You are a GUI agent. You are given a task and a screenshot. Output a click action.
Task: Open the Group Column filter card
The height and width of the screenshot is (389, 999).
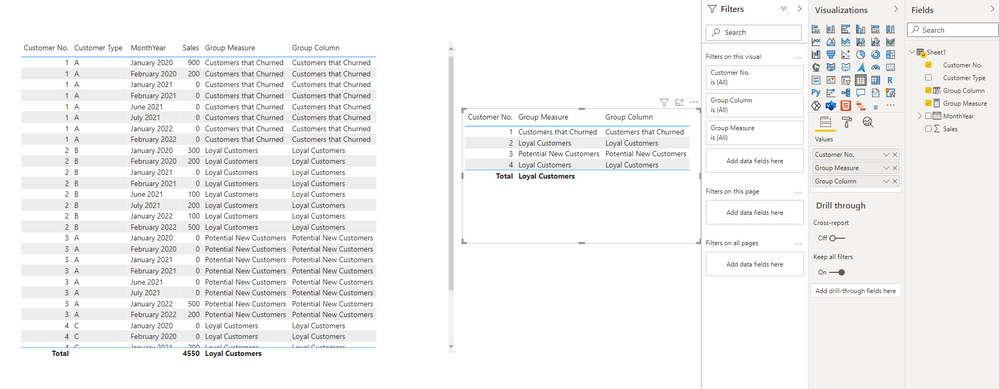[x=754, y=105]
